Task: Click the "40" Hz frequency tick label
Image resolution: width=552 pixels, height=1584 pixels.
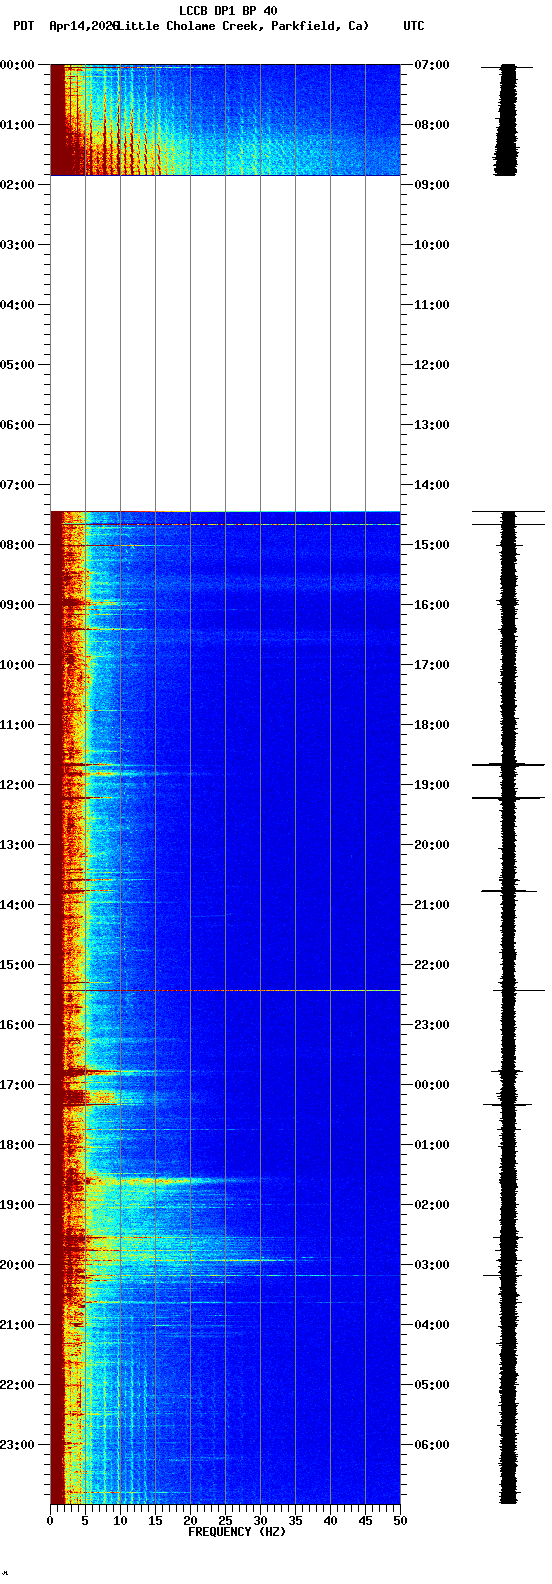Action: [x=330, y=1521]
